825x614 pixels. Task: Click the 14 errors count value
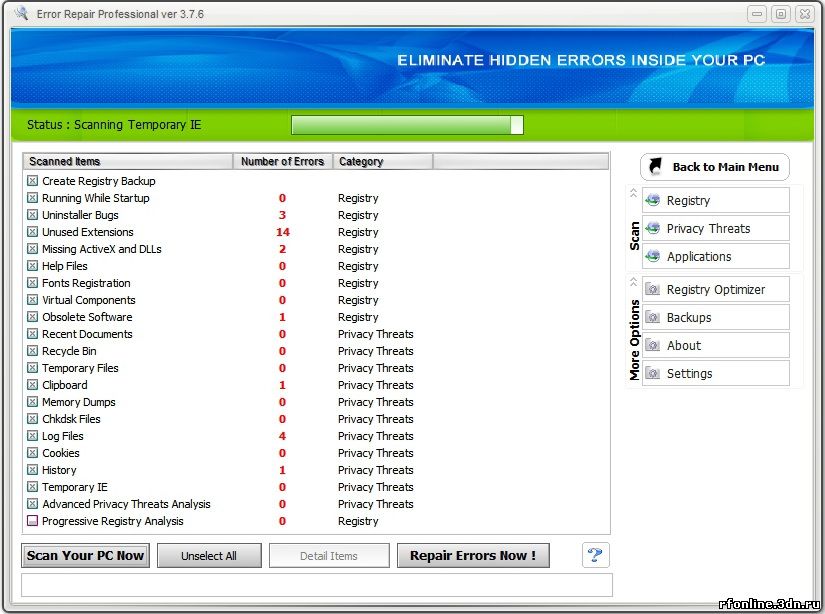[283, 231]
